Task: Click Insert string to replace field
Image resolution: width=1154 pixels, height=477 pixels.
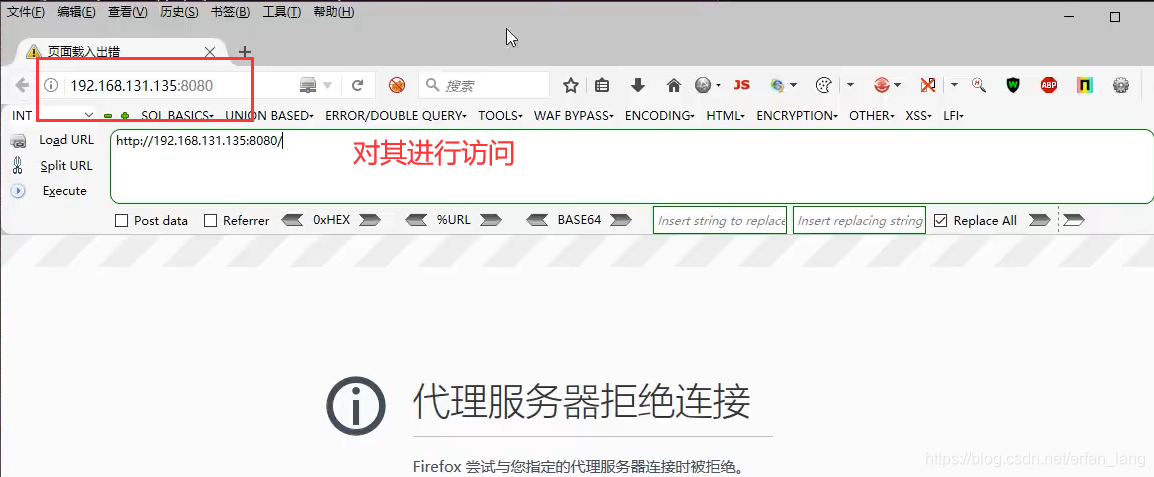Action: (x=720, y=220)
